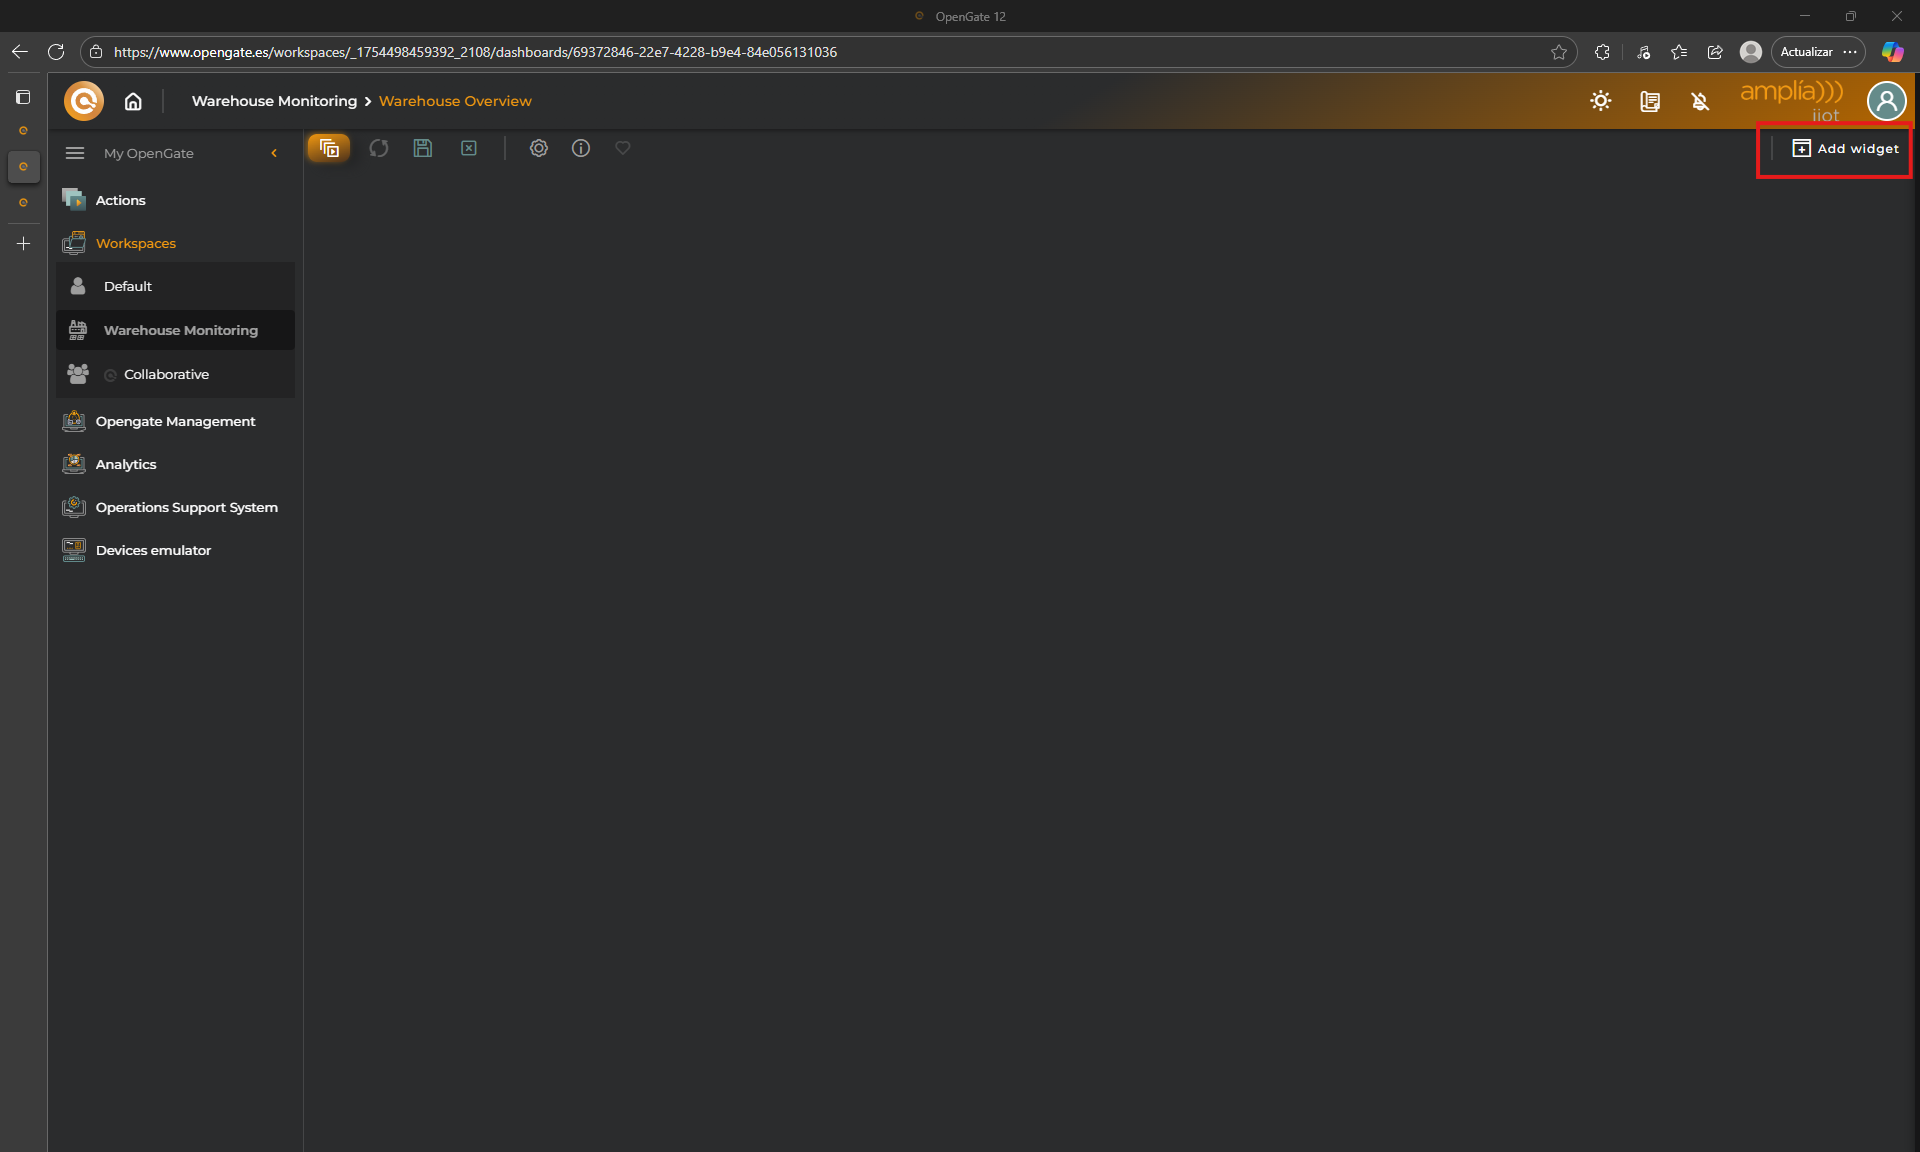Viewport: 1920px width, 1152px height.
Task: Toggle light theme sun icon
Action: [x=1601, y=101]
